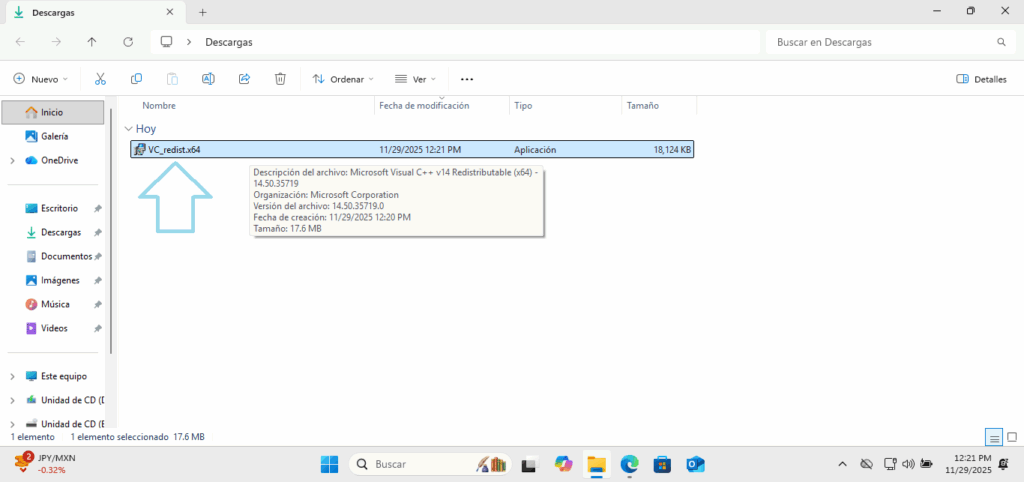Click the Delete trash icon
This screenshot has height=482, width=1024.
280,79
